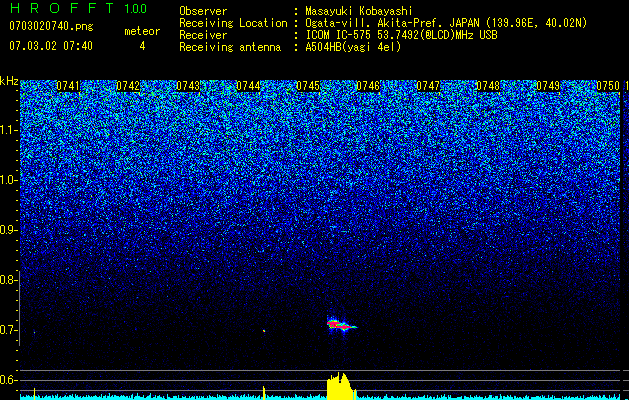Viewport: 629px width, 400px height.
Task: Click the 0.6 frequency axis label
Action: (7, 380)
